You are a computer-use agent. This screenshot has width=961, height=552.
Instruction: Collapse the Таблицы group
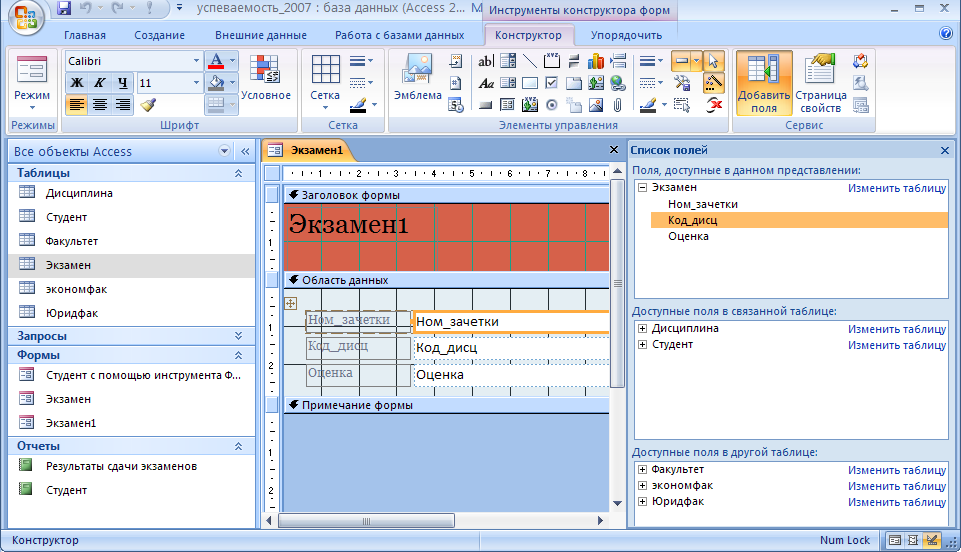click(x=238, y=173)
